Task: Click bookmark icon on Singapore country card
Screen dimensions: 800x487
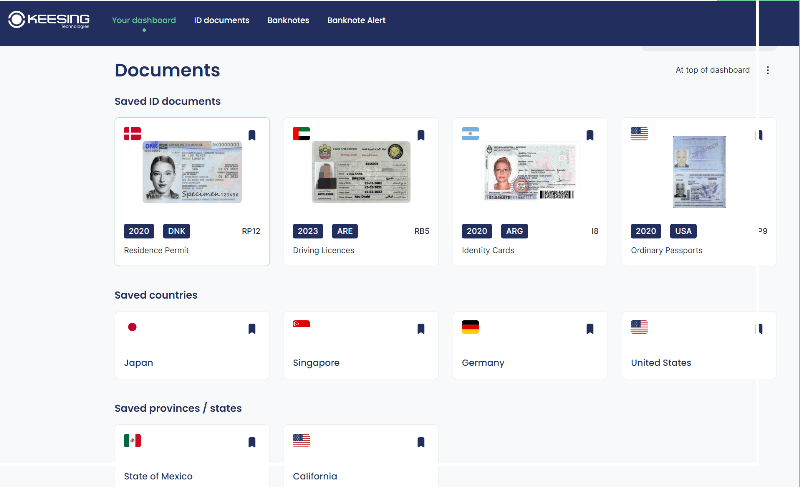Action: tap(421, 328)
